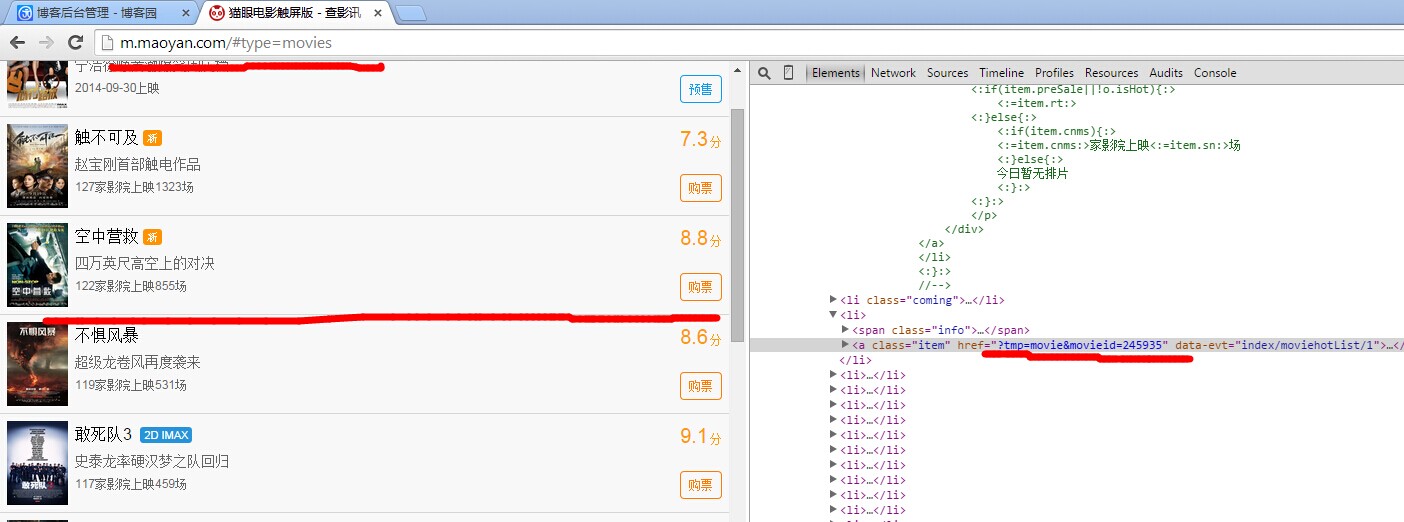The height and width of the screenshot is (522, 1404).
Task: Click the movie title 触不可及
Action: (x=106, y=138)
